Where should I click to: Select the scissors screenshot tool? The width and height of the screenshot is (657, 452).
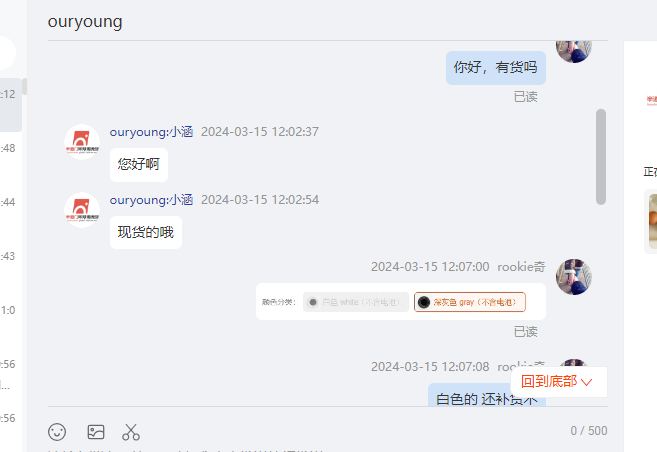pos(131,432)
